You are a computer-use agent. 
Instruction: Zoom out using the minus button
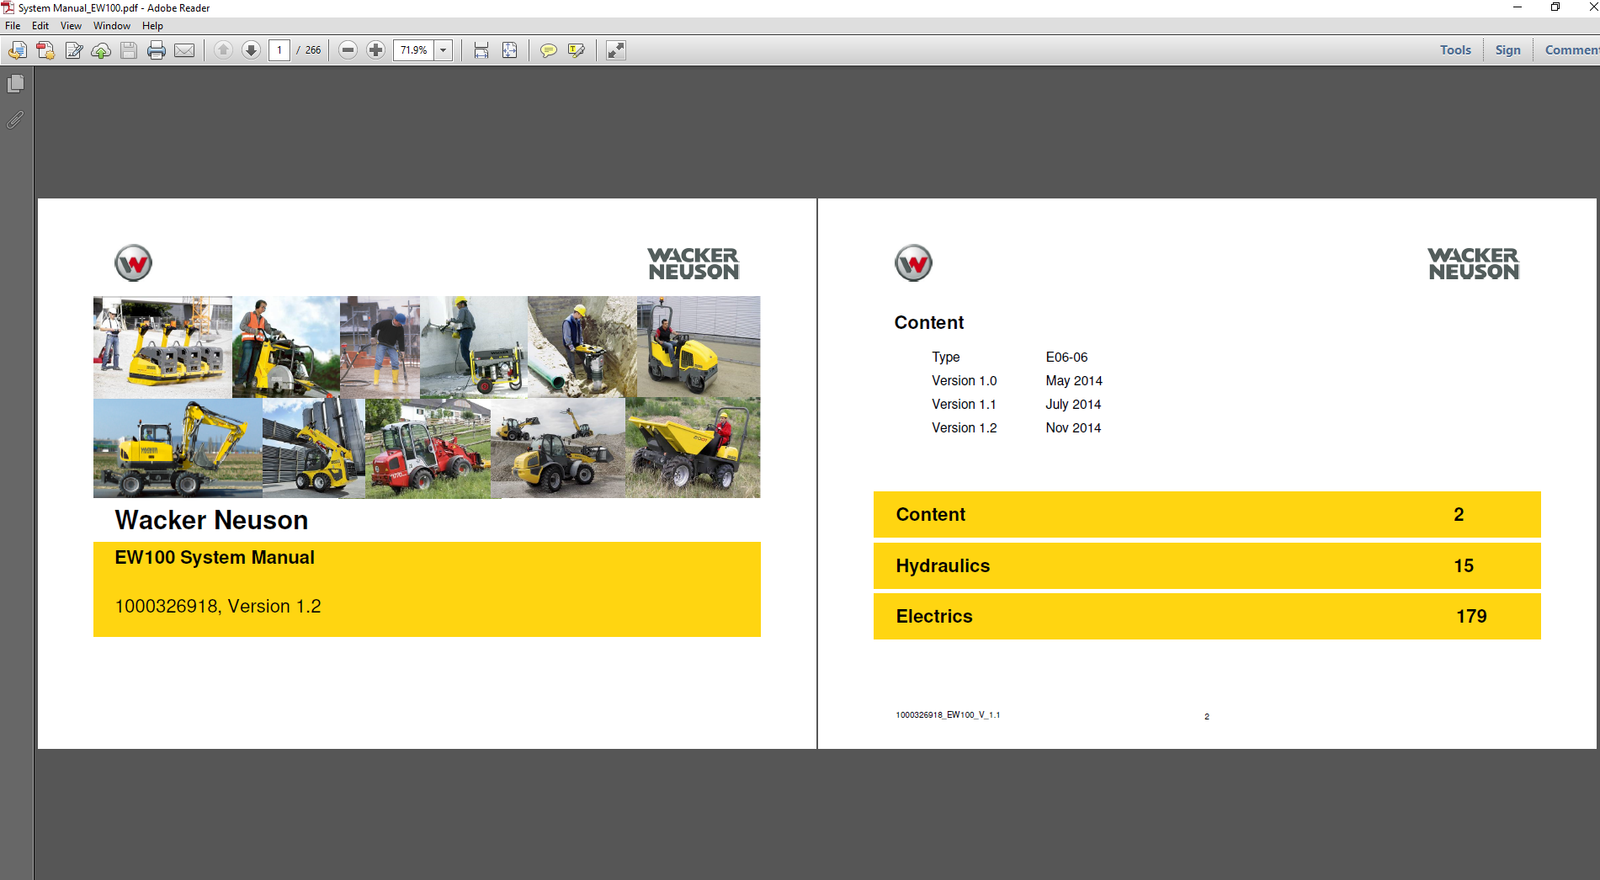[x=348, y=50]
